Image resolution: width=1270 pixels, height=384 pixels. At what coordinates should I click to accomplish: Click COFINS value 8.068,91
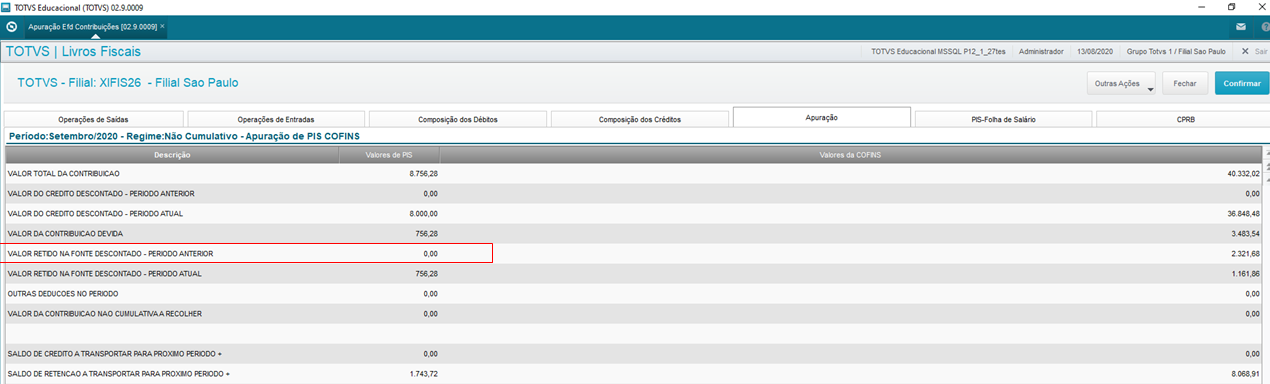click(x=1245, y=374)
